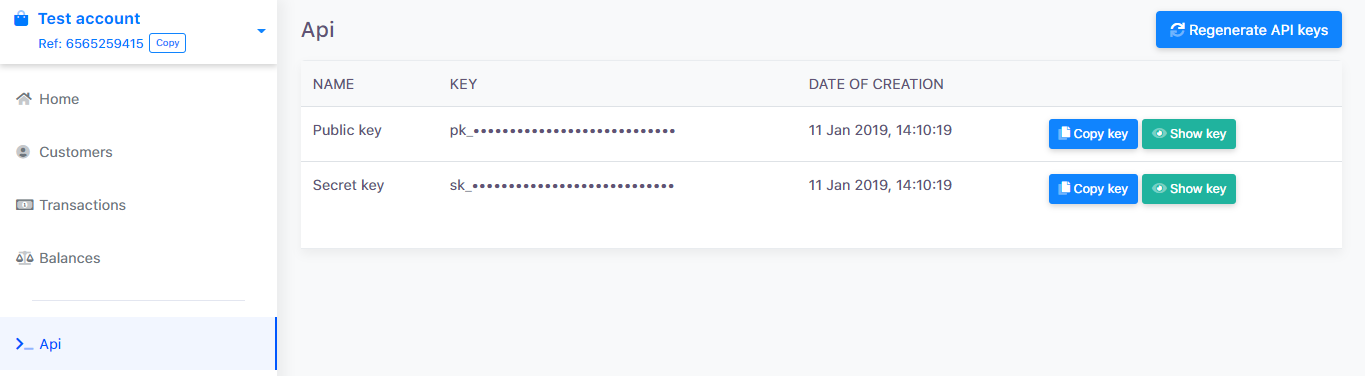Copy the Secret key
1365x376 pixels.
tap(1093, 189)
